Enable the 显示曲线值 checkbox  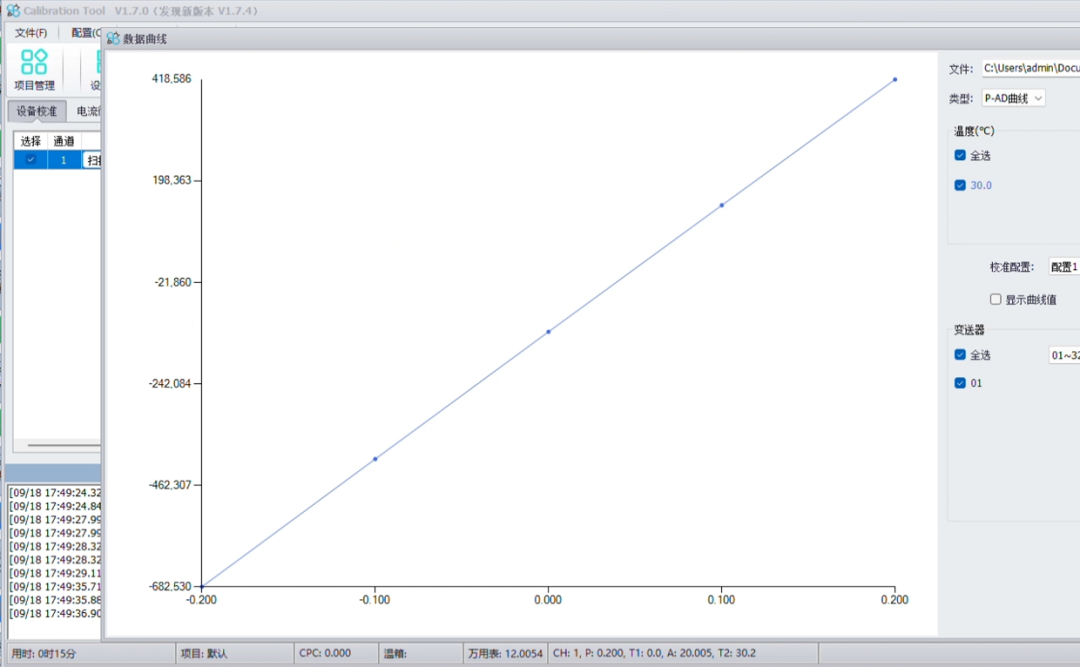995,299
